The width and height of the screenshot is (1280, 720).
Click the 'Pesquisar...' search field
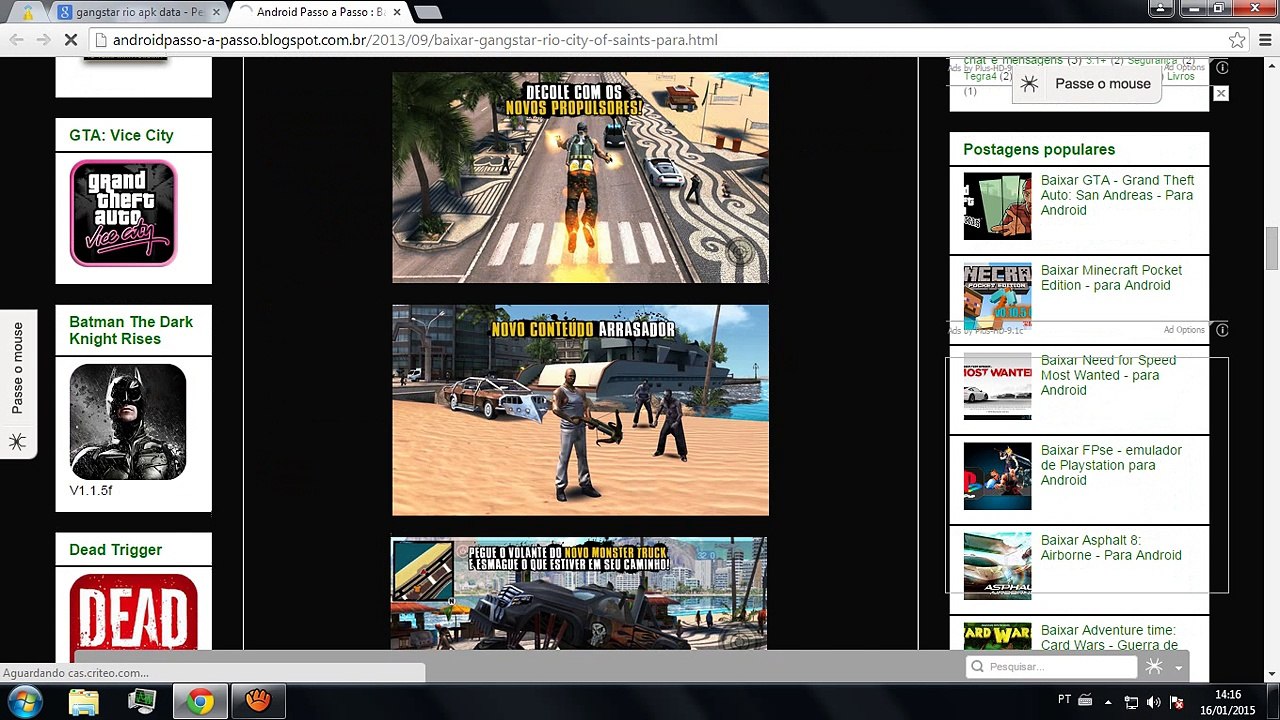(x=1053, y=667)
